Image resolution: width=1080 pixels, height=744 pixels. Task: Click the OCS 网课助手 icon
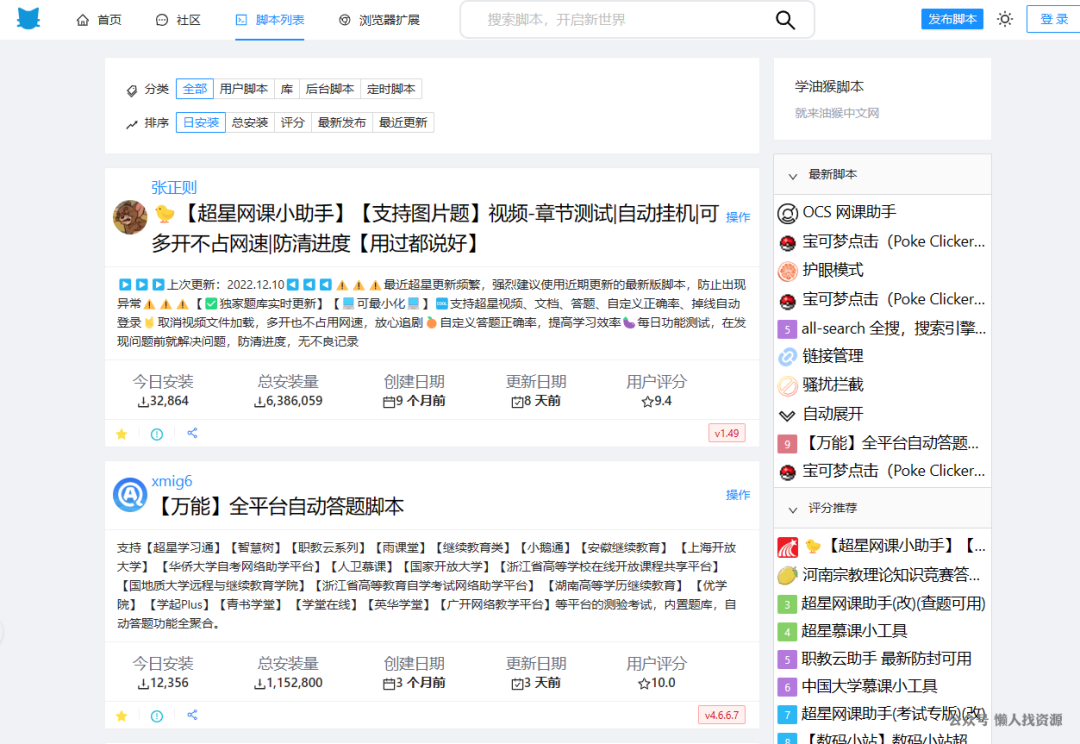pos(787,214)
